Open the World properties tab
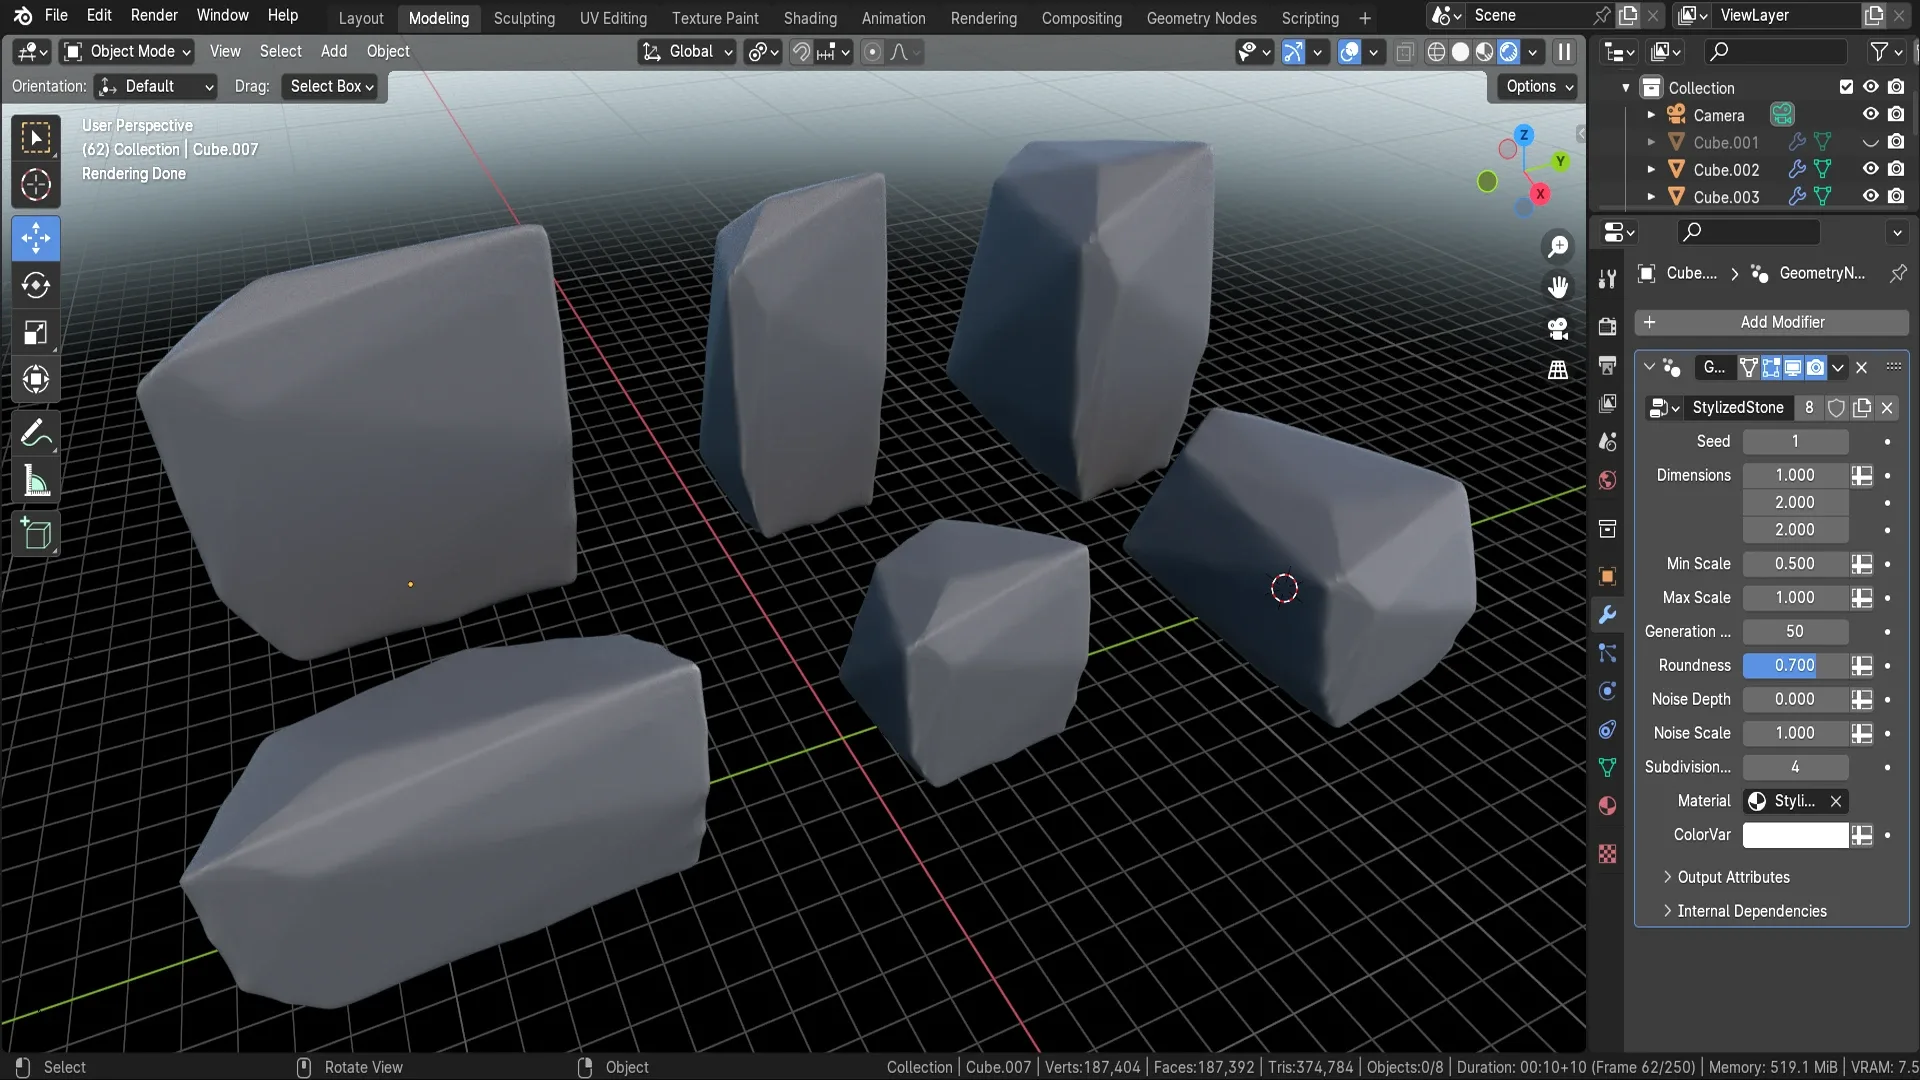This screenshot has width=1920, height=1080. (x=1607, y=481)
